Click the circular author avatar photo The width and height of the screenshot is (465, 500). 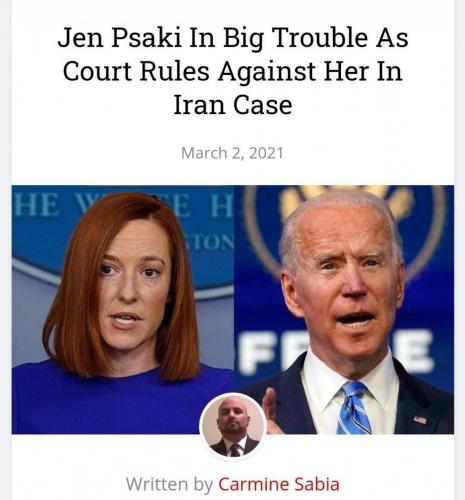(233, 426)
